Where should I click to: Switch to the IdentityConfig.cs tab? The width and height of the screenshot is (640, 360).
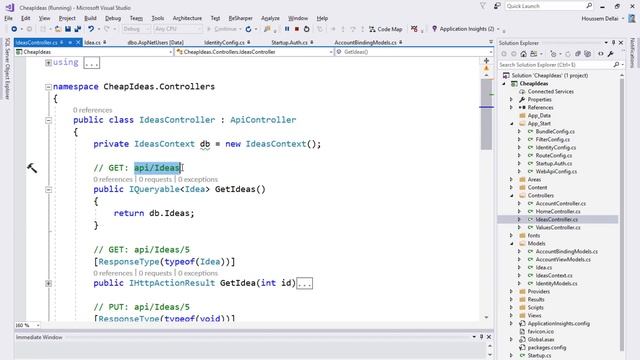point(224,42)
